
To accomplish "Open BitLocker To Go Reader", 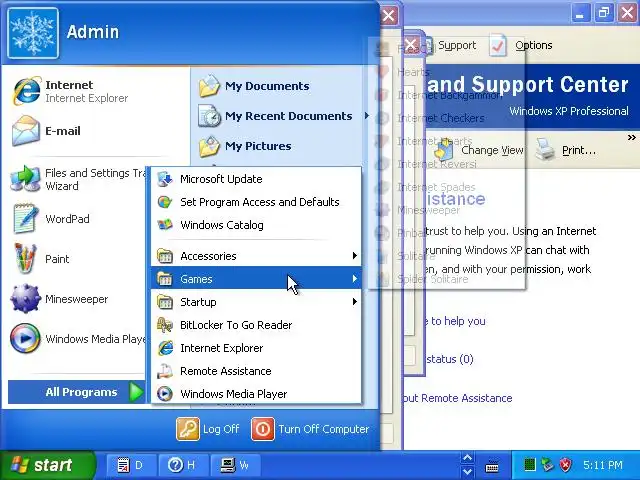I will (x=256, y=325).
